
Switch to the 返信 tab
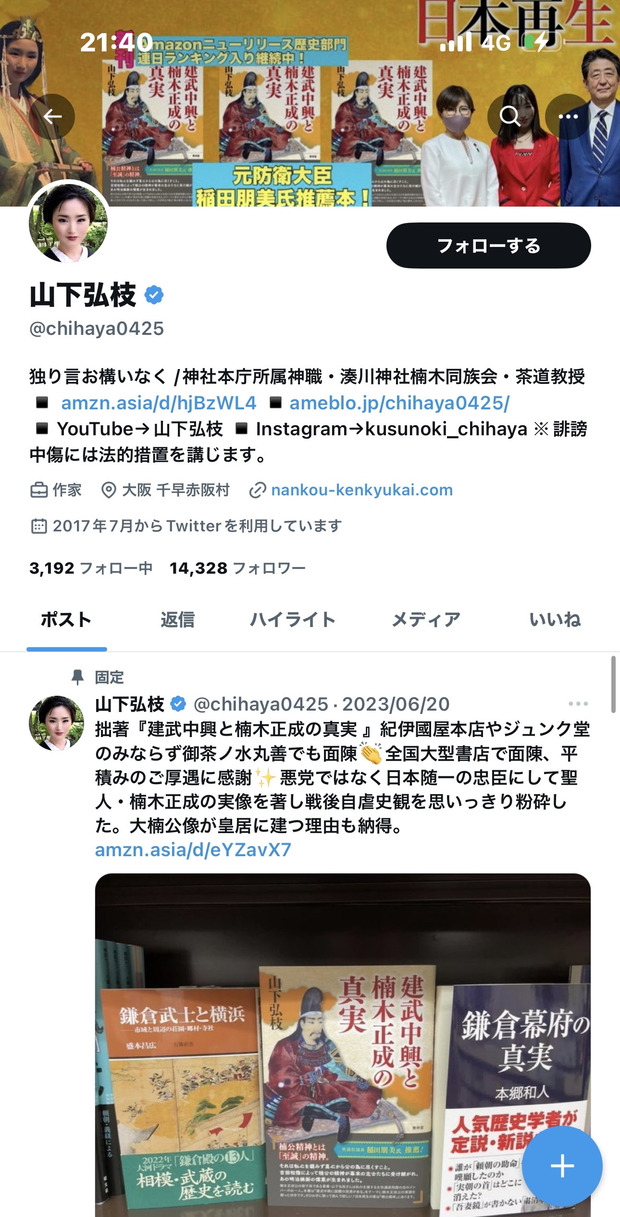pos(177,619)
